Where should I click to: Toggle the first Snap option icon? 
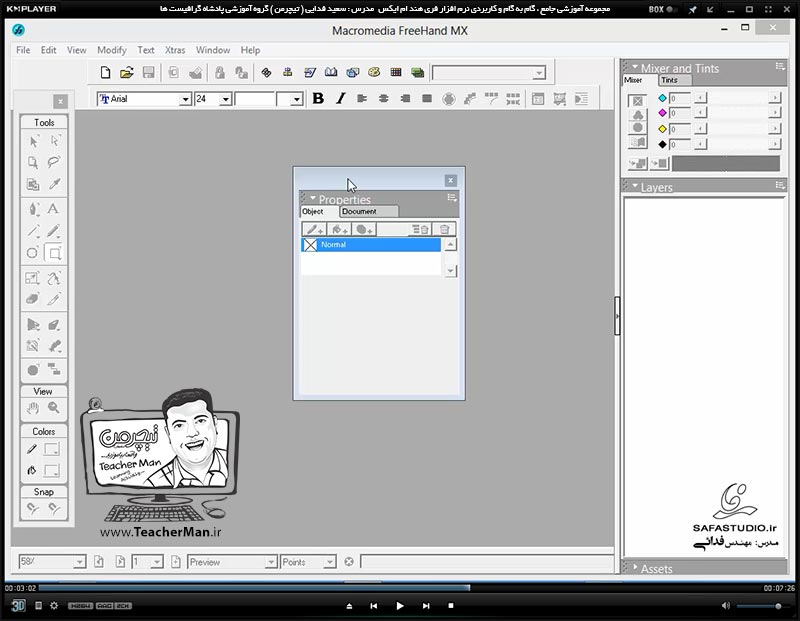33,509
